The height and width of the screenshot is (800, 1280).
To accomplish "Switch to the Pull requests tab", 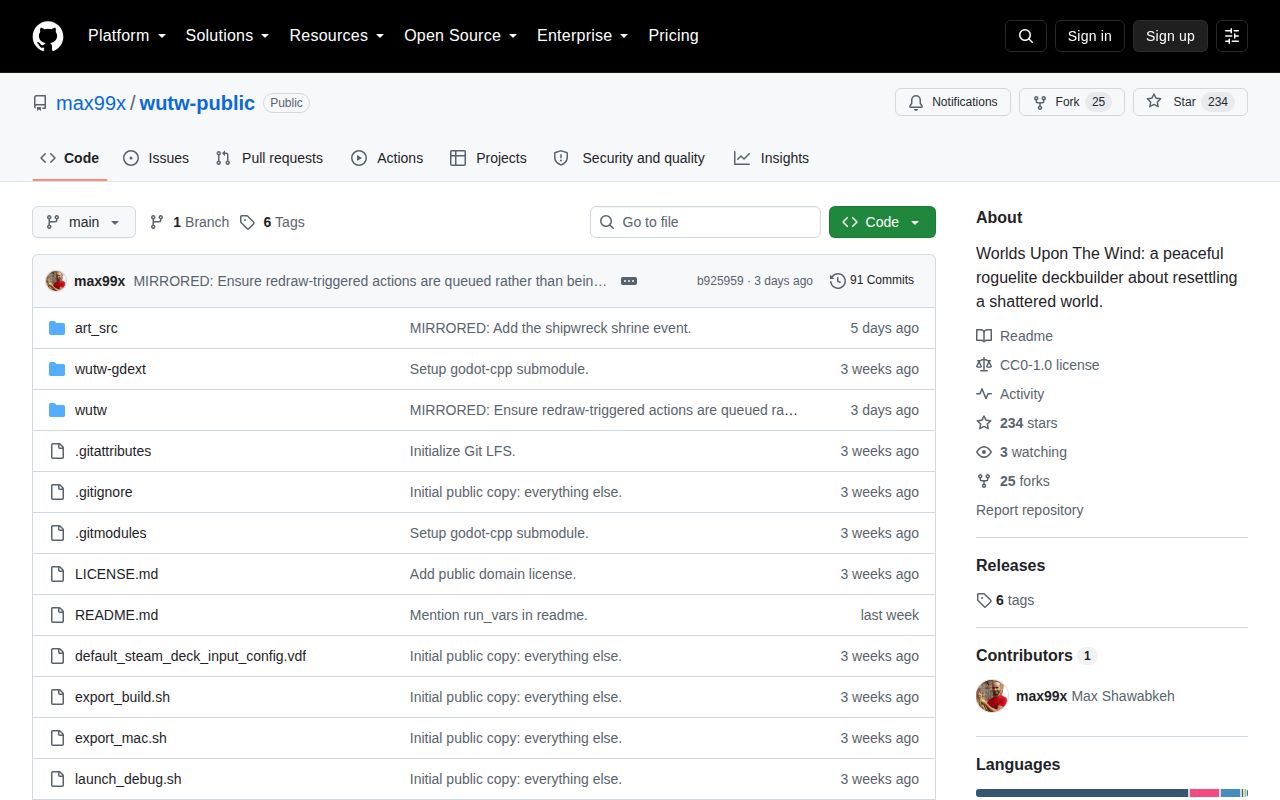I will [x=269, y=158].
